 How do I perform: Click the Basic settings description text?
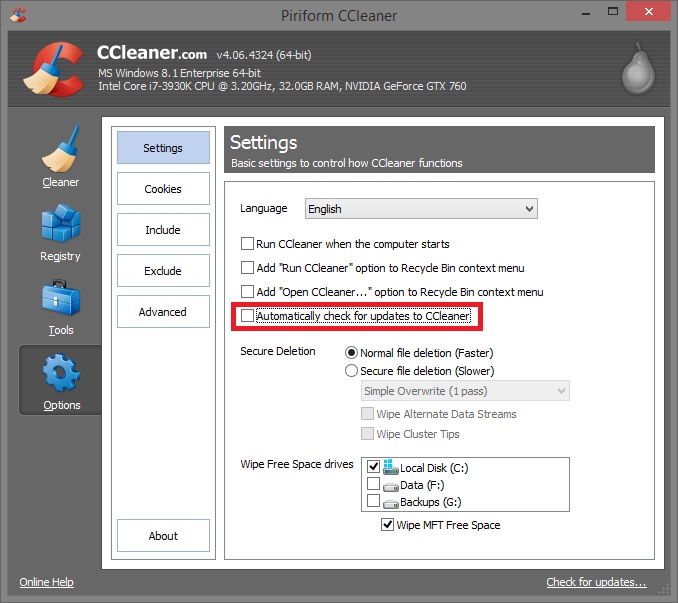347,163
